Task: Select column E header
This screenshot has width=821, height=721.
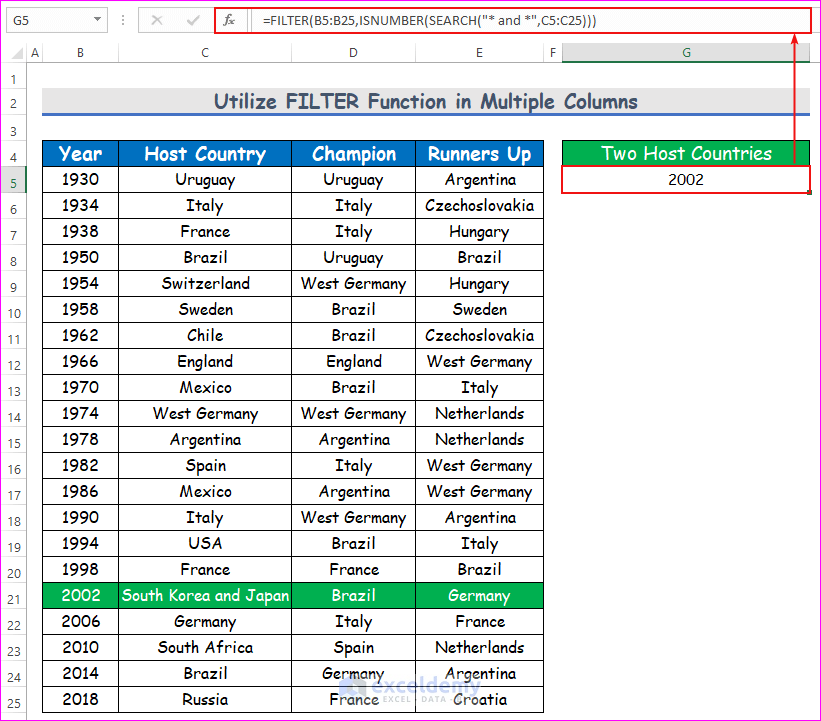Action: (479, 53)
